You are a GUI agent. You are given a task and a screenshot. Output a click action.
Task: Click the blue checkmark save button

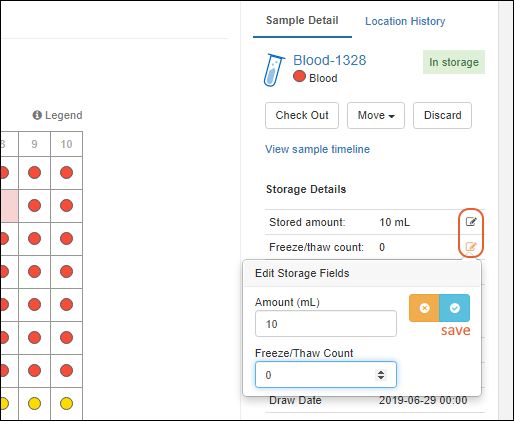pyautogui.click(x=455, y=308)
